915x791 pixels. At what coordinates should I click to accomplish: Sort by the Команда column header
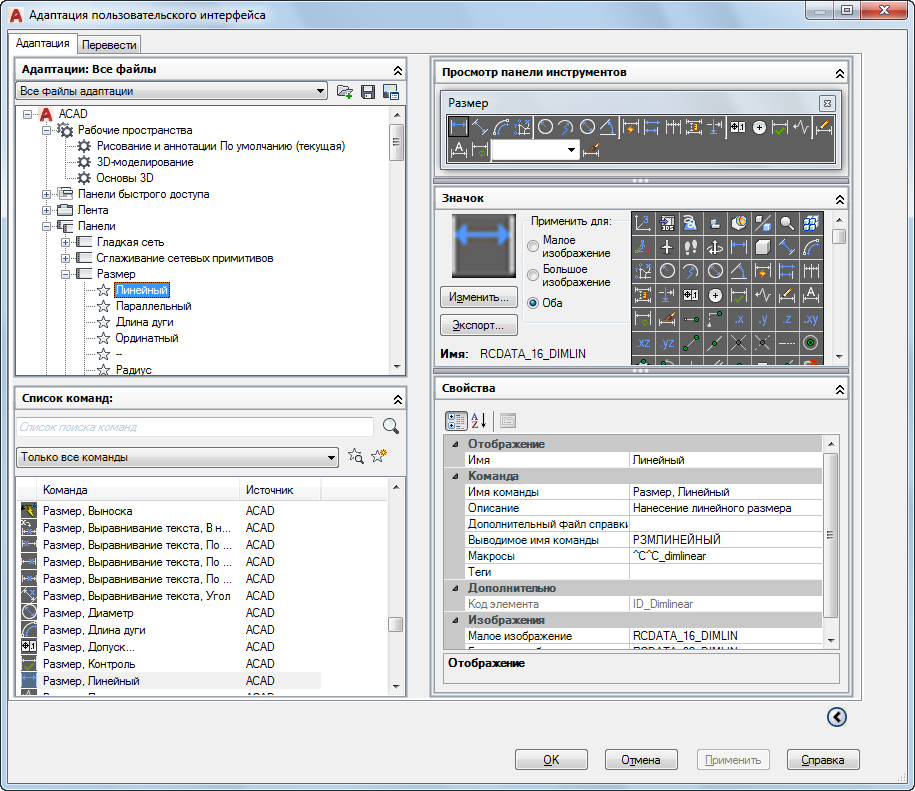point(138,490)
